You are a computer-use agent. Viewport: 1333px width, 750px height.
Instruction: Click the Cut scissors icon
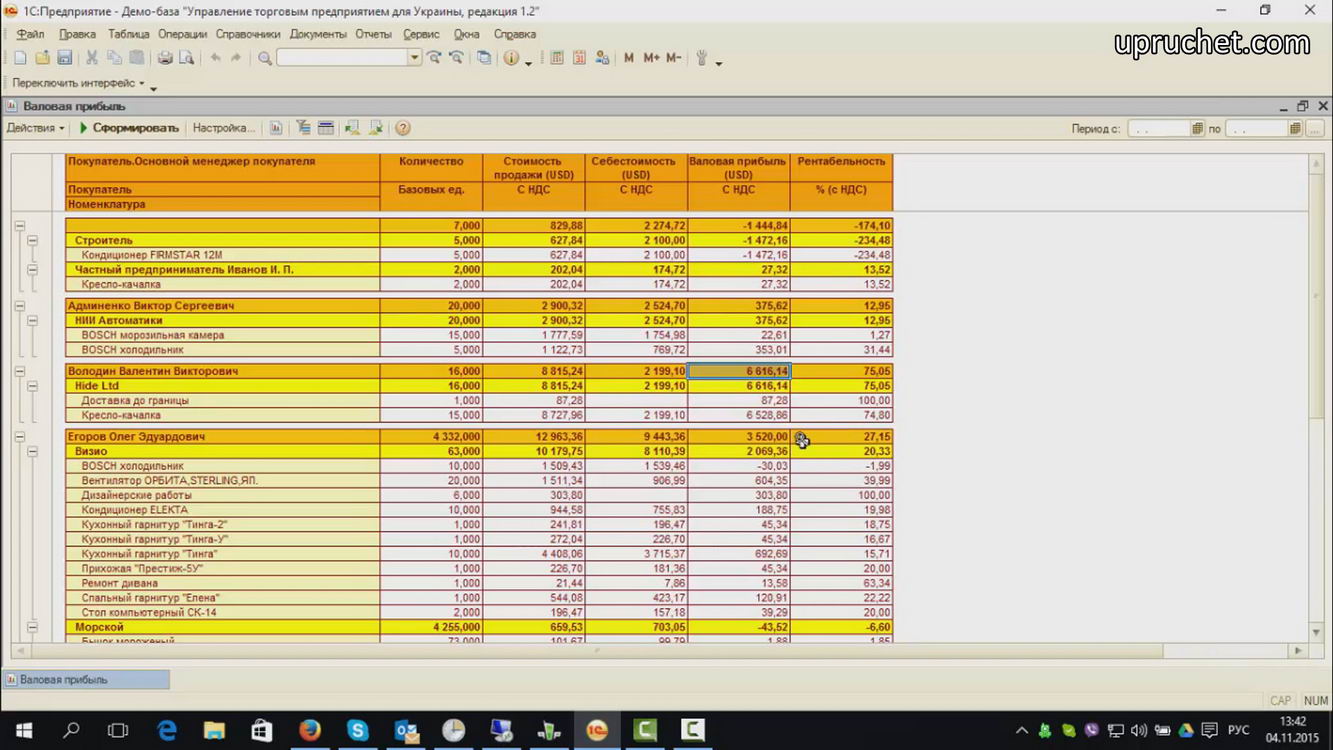[92, 58]
